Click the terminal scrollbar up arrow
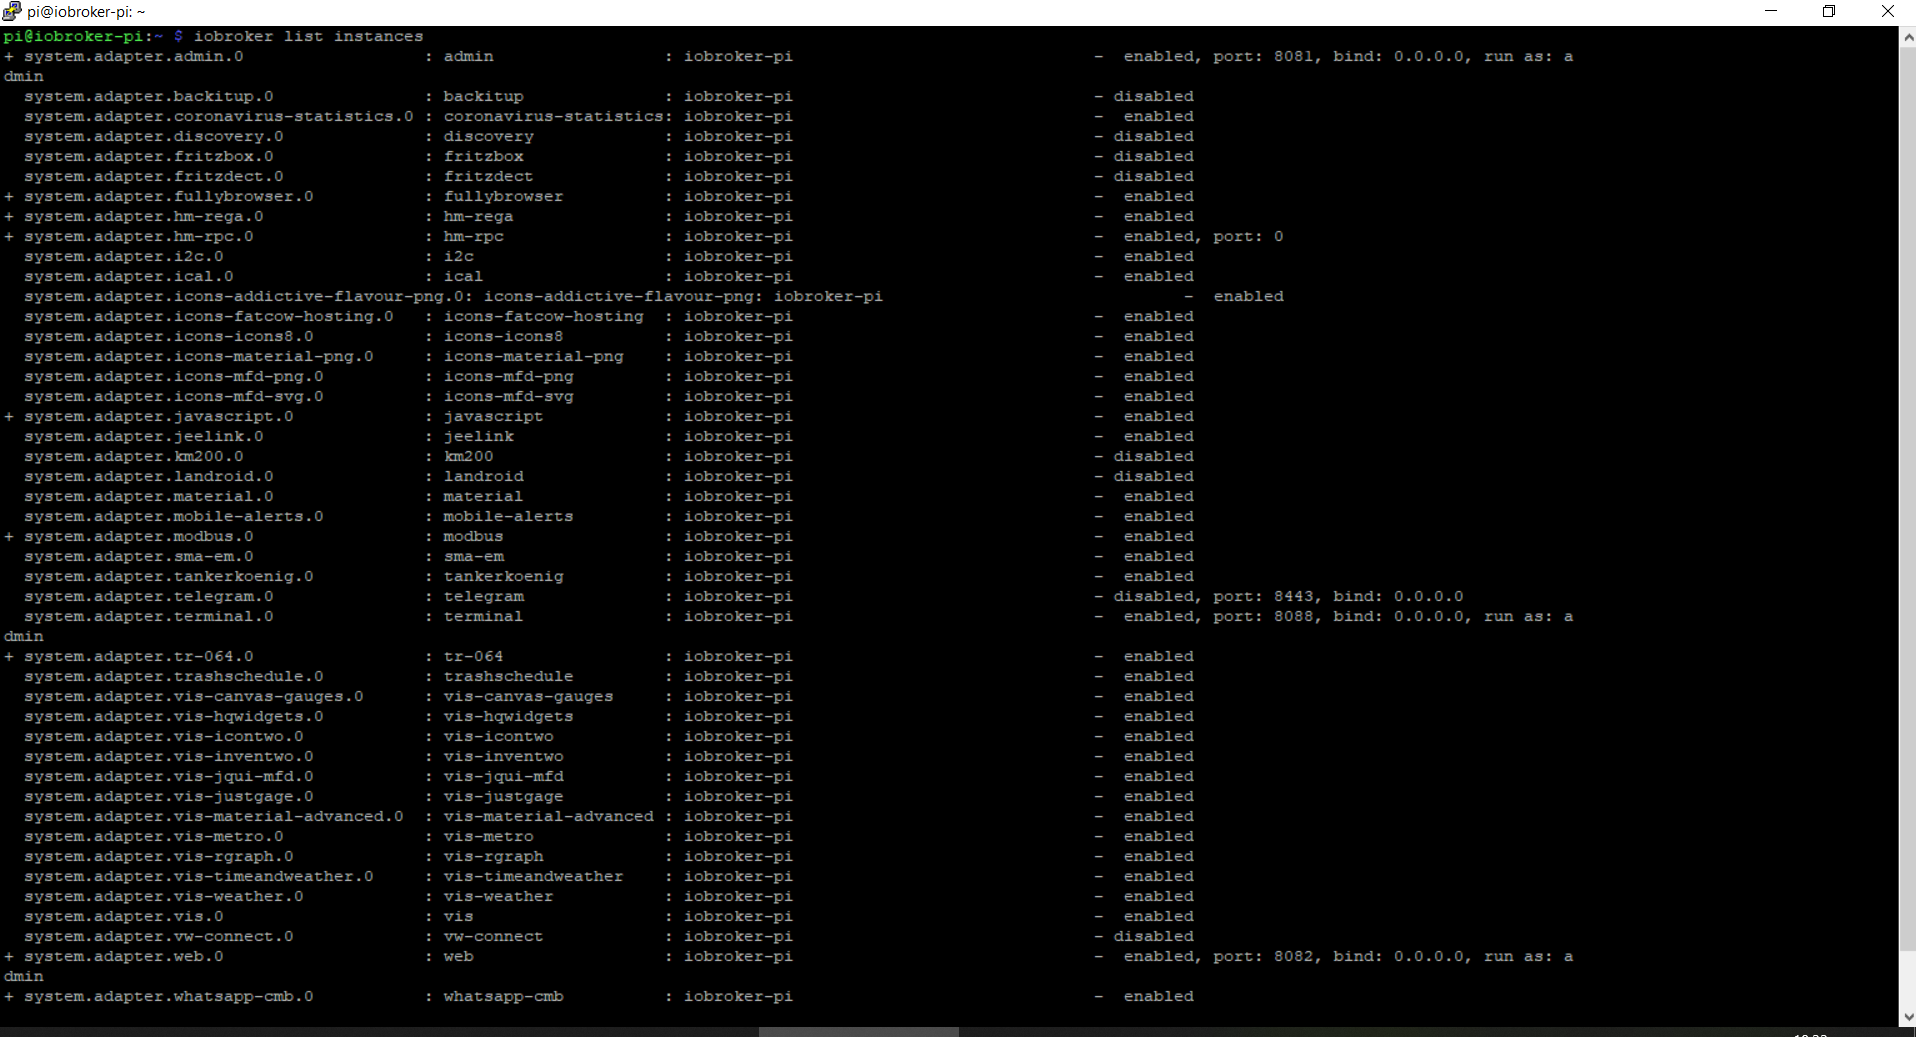Viewport: 1916px width, 1037px height. pyautogui.click(x=1907, y=37)
